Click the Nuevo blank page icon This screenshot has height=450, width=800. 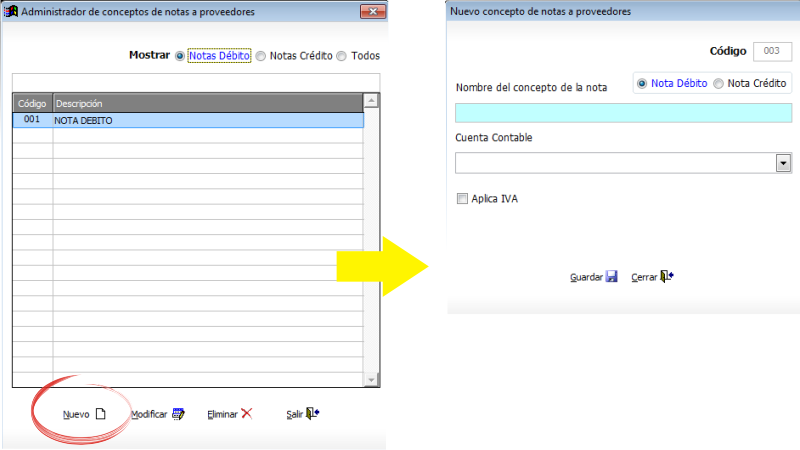click(x=101, y=414)
